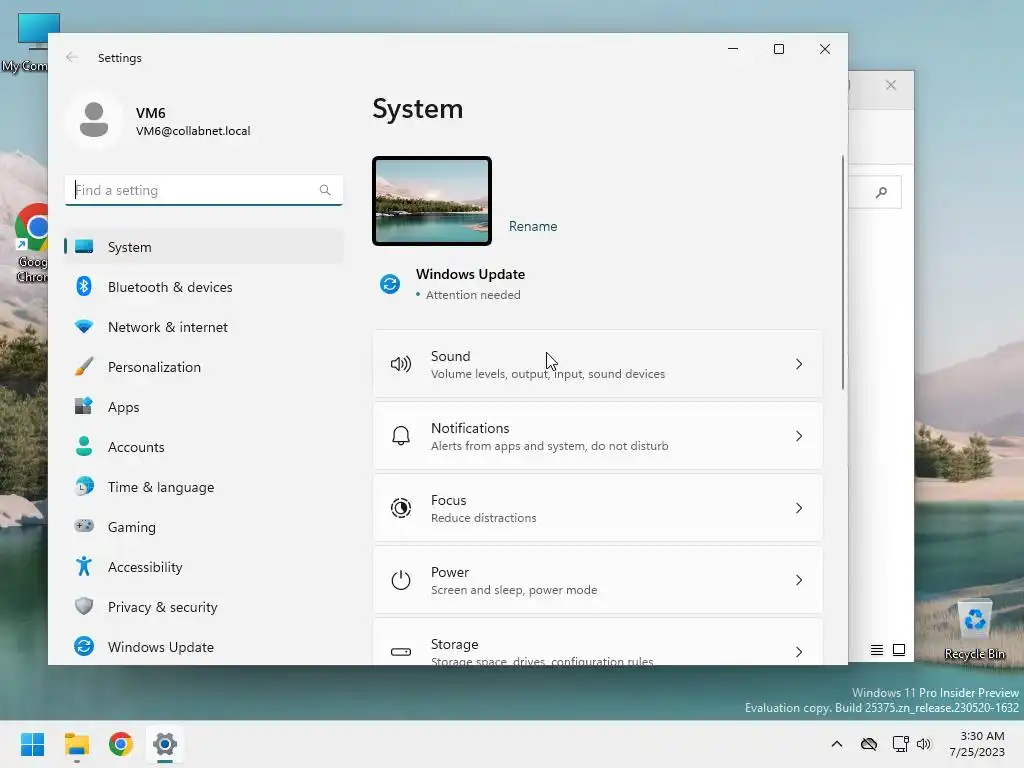The image size is (1024, 768).
Task: Click the Gaming controller icon
Action: (84, 526)
